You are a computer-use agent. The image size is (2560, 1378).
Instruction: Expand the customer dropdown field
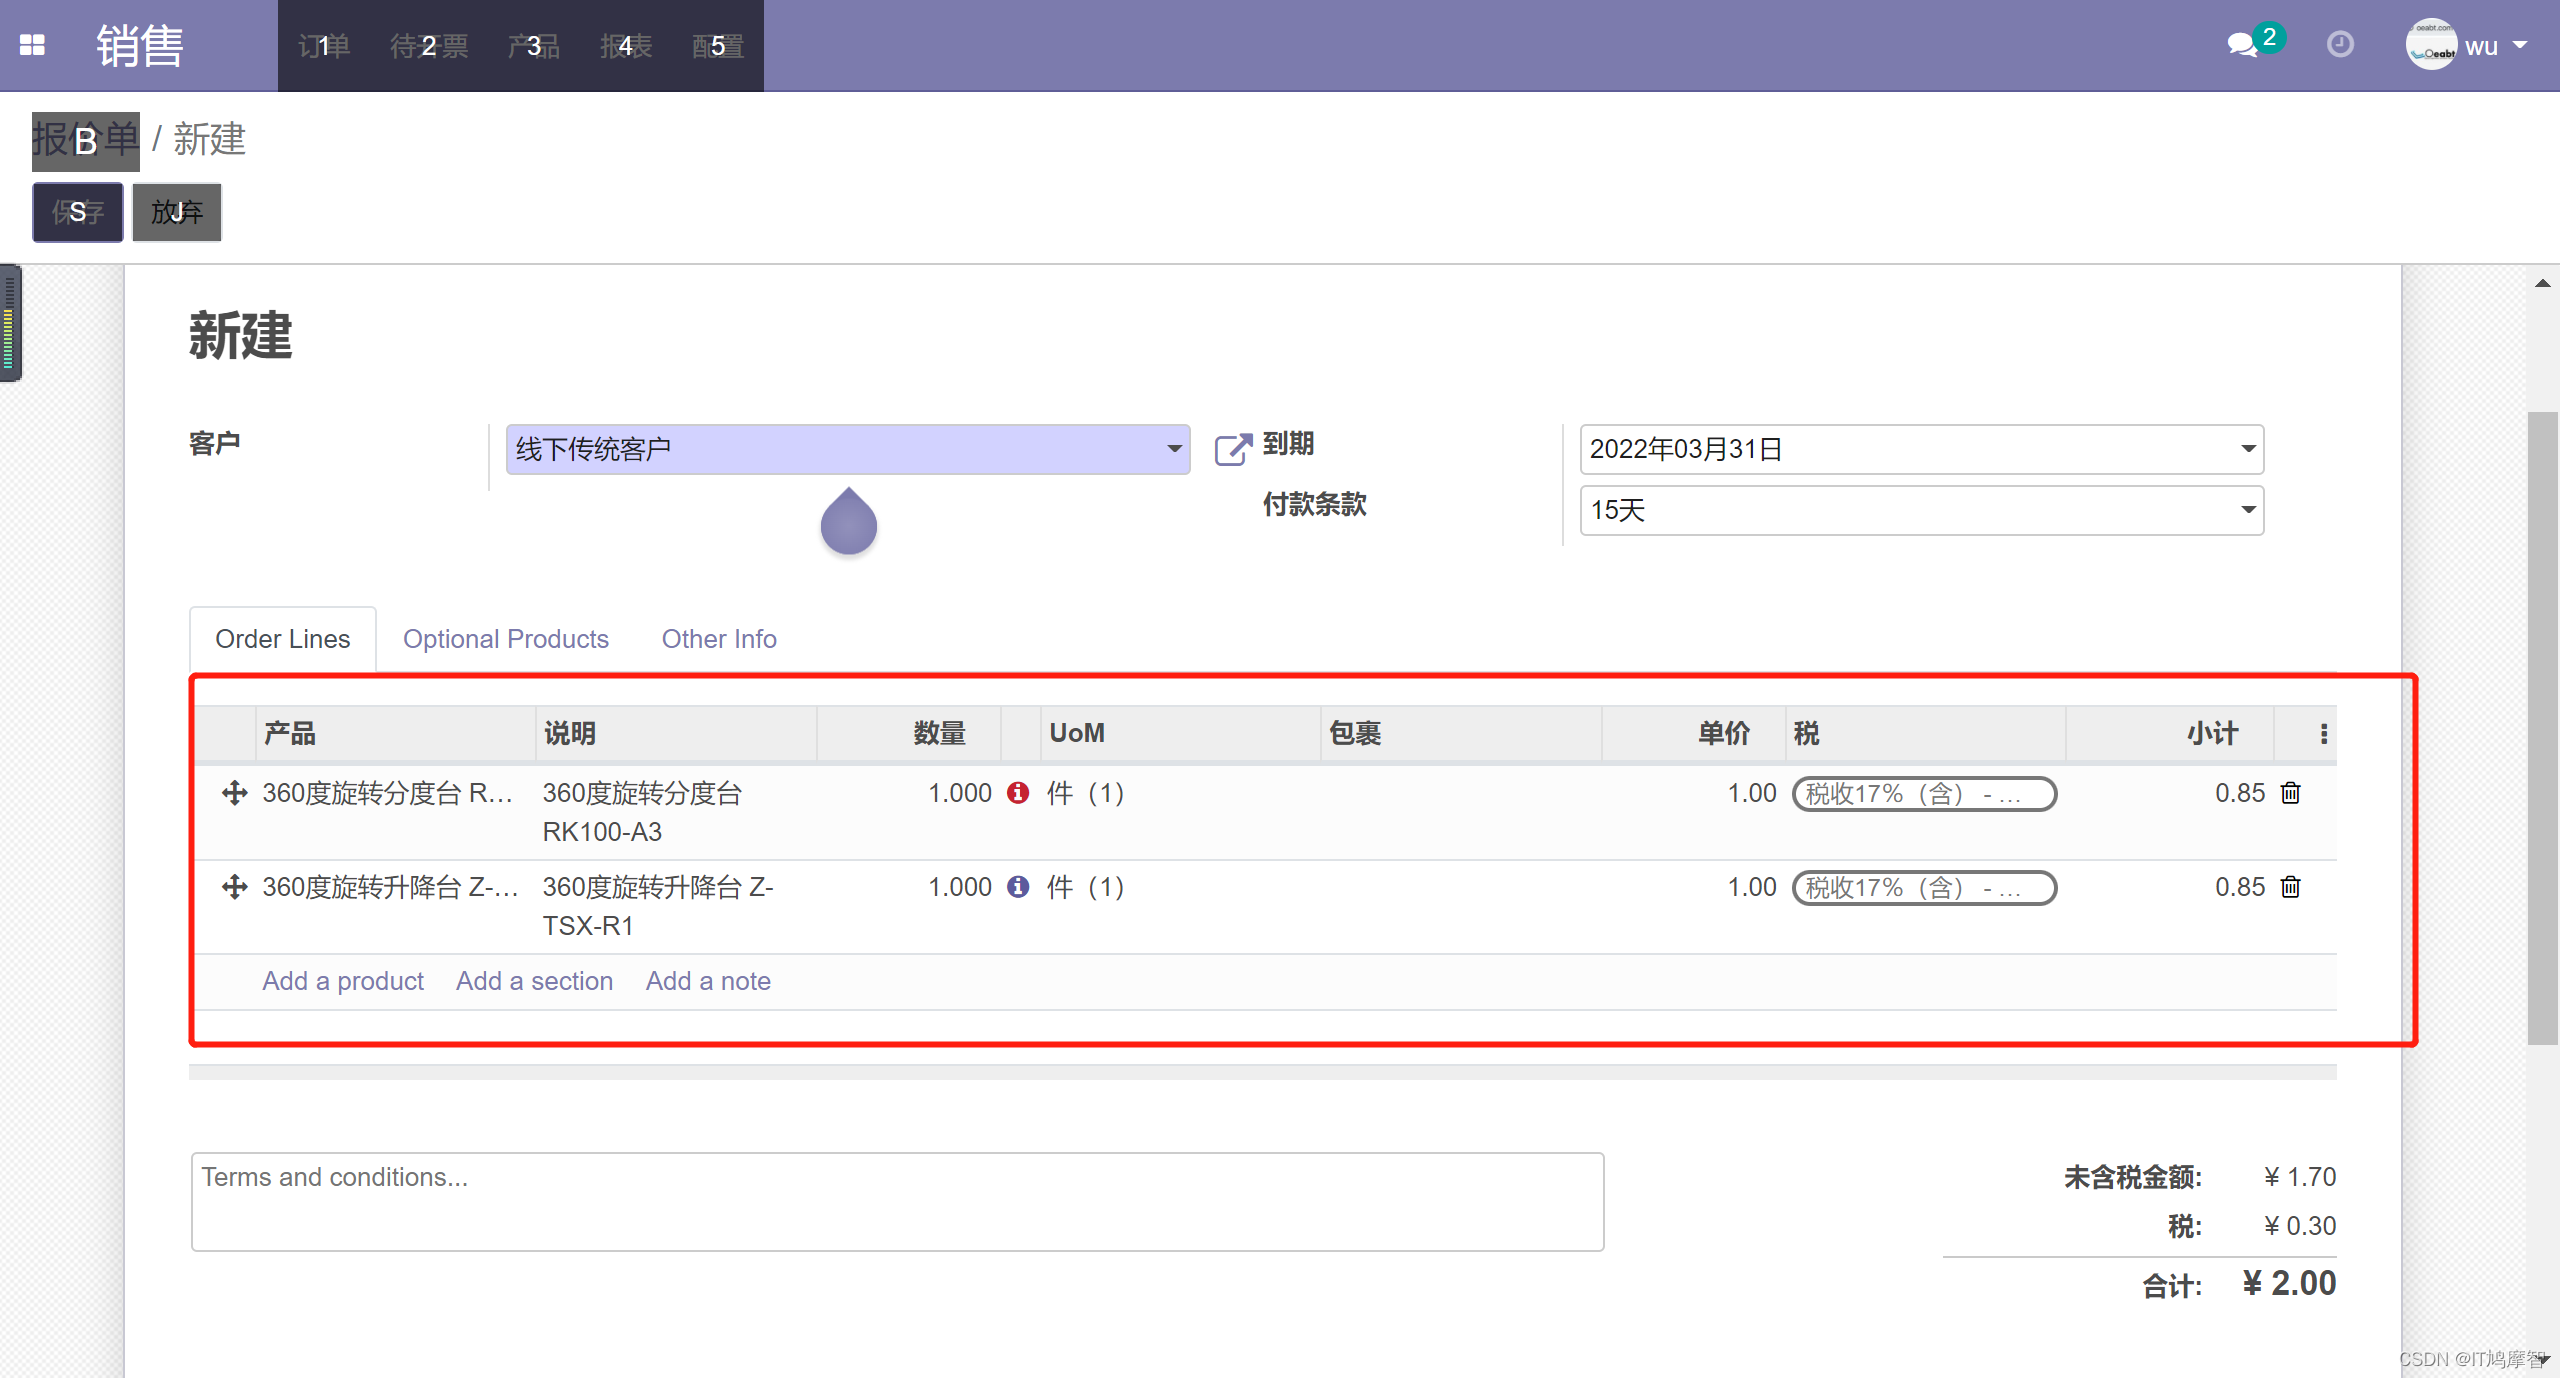pos(1174,449)
